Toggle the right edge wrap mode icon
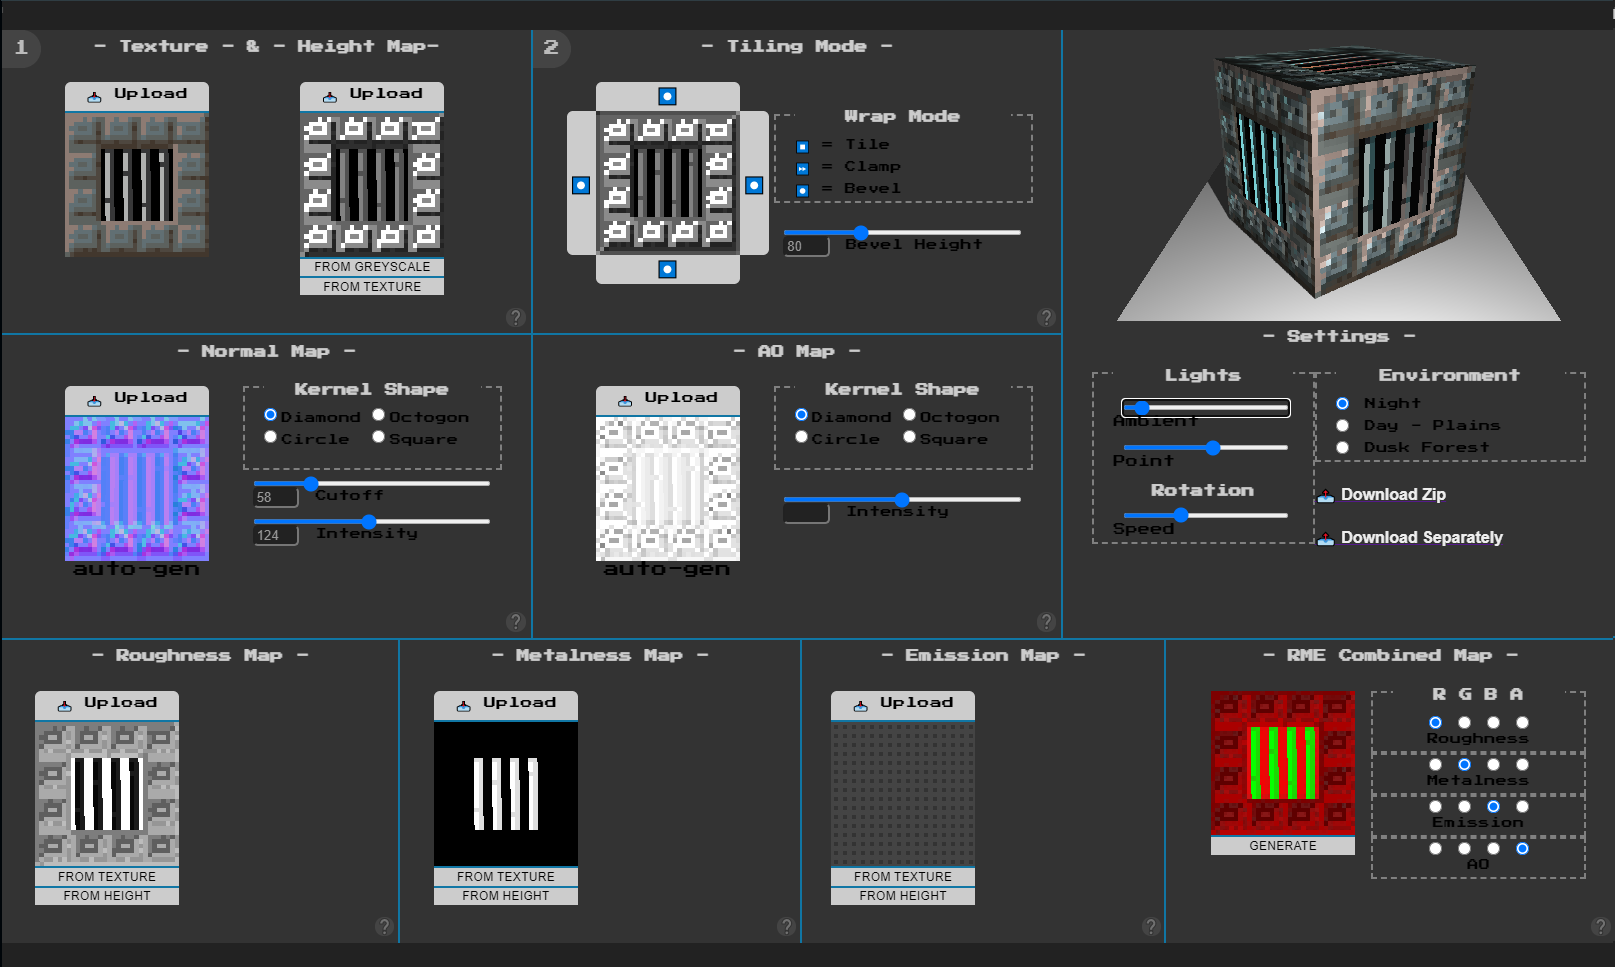The image size is (1615, 967). tap(754, 185)
